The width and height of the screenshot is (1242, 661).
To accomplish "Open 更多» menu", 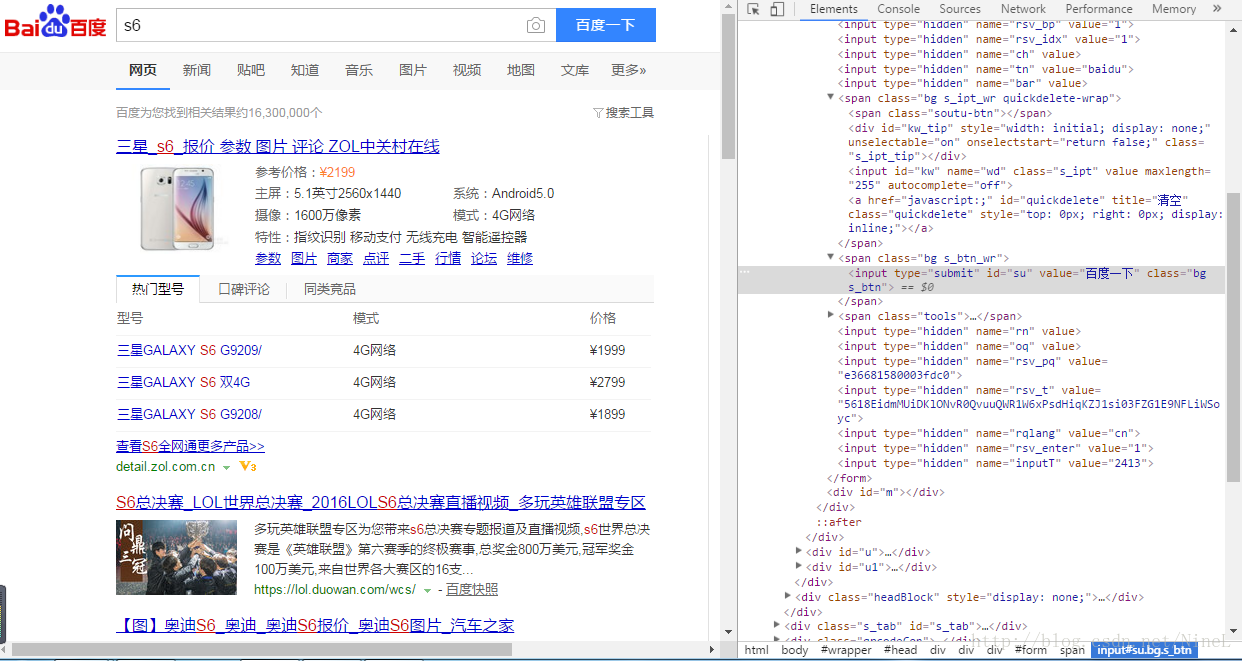I will coord(629,70).
